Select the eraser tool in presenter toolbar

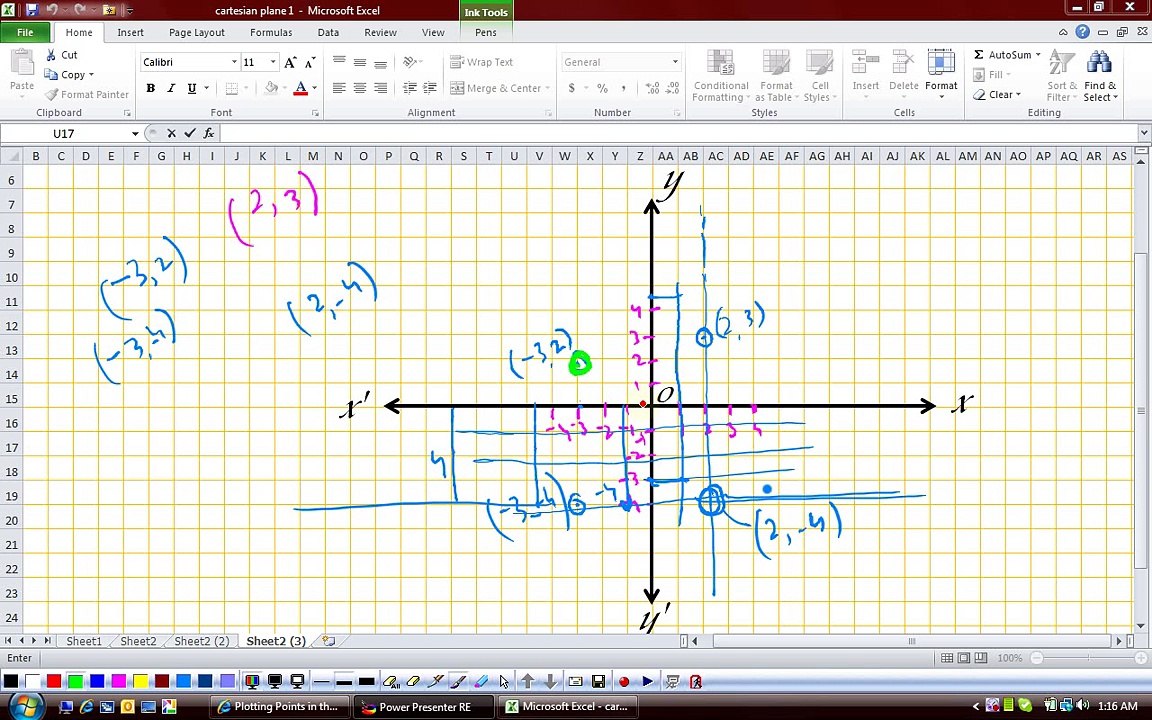413,682
